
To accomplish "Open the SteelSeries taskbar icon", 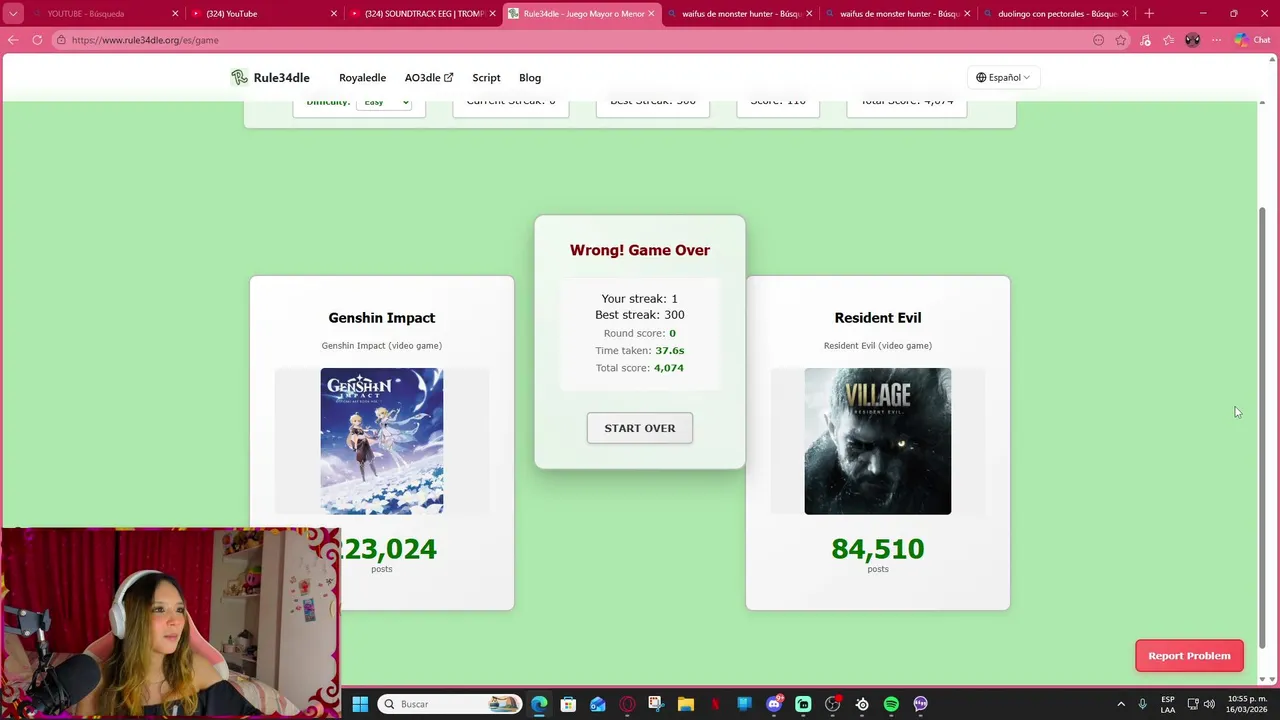I will 862,704.
